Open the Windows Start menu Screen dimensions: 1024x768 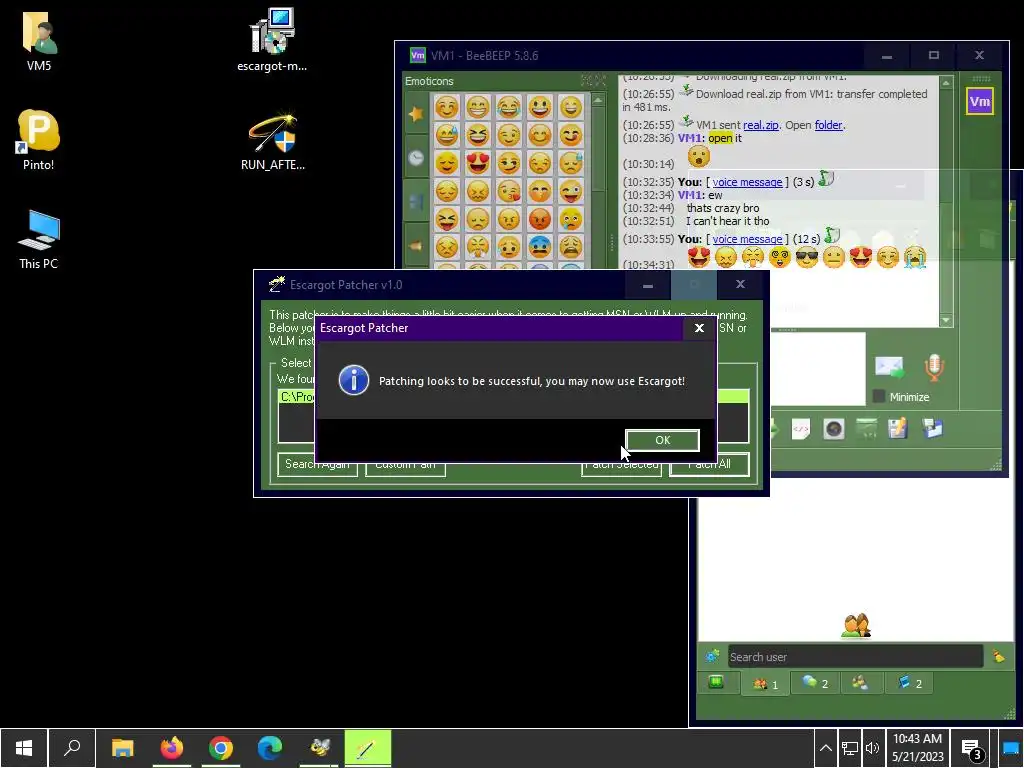(x=24, y=748)
